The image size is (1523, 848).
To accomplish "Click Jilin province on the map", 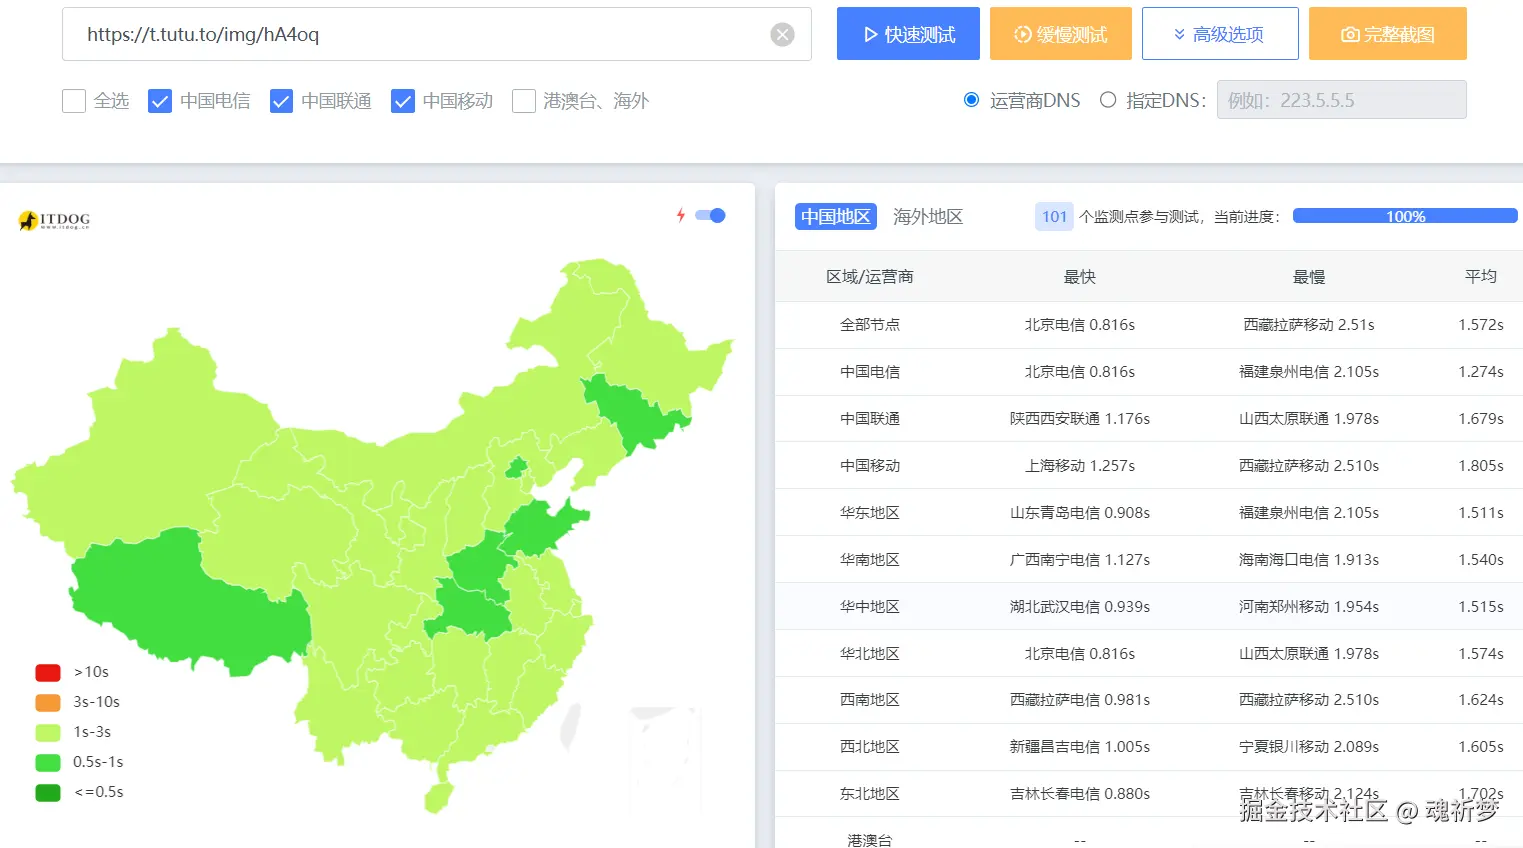I will [x=635, y=412].
